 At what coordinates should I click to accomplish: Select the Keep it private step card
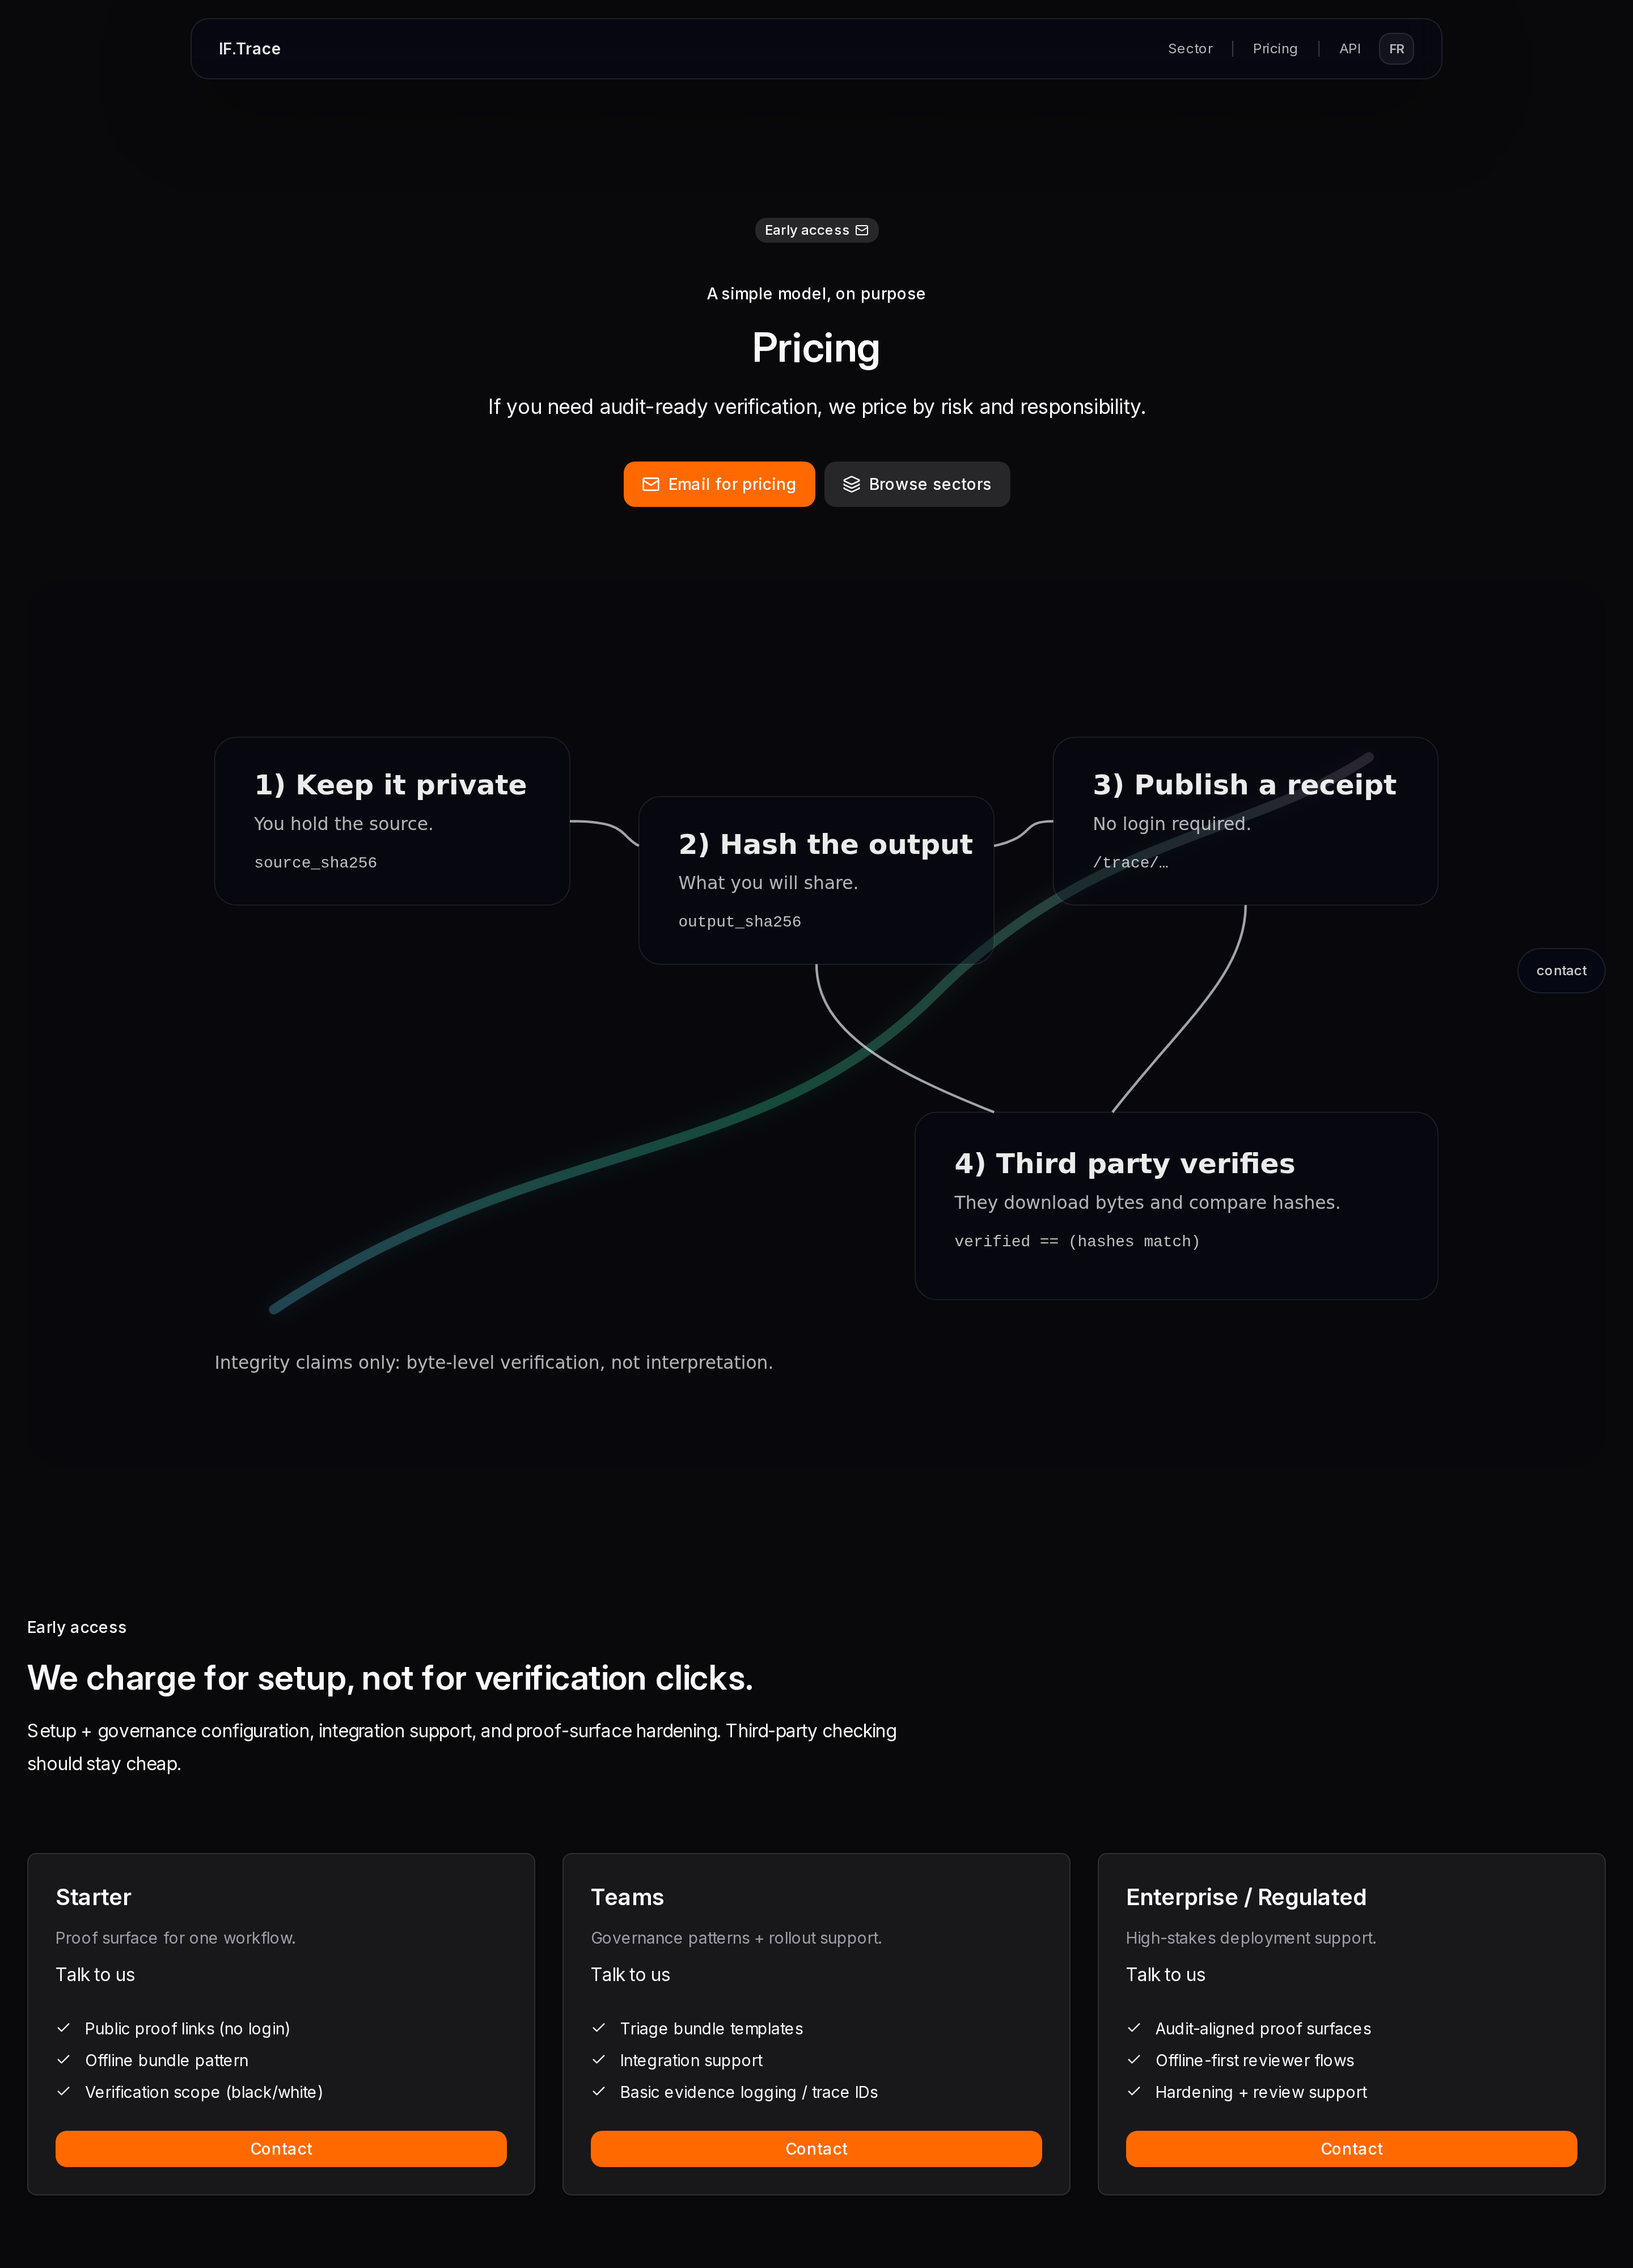(x=391, y=821)
